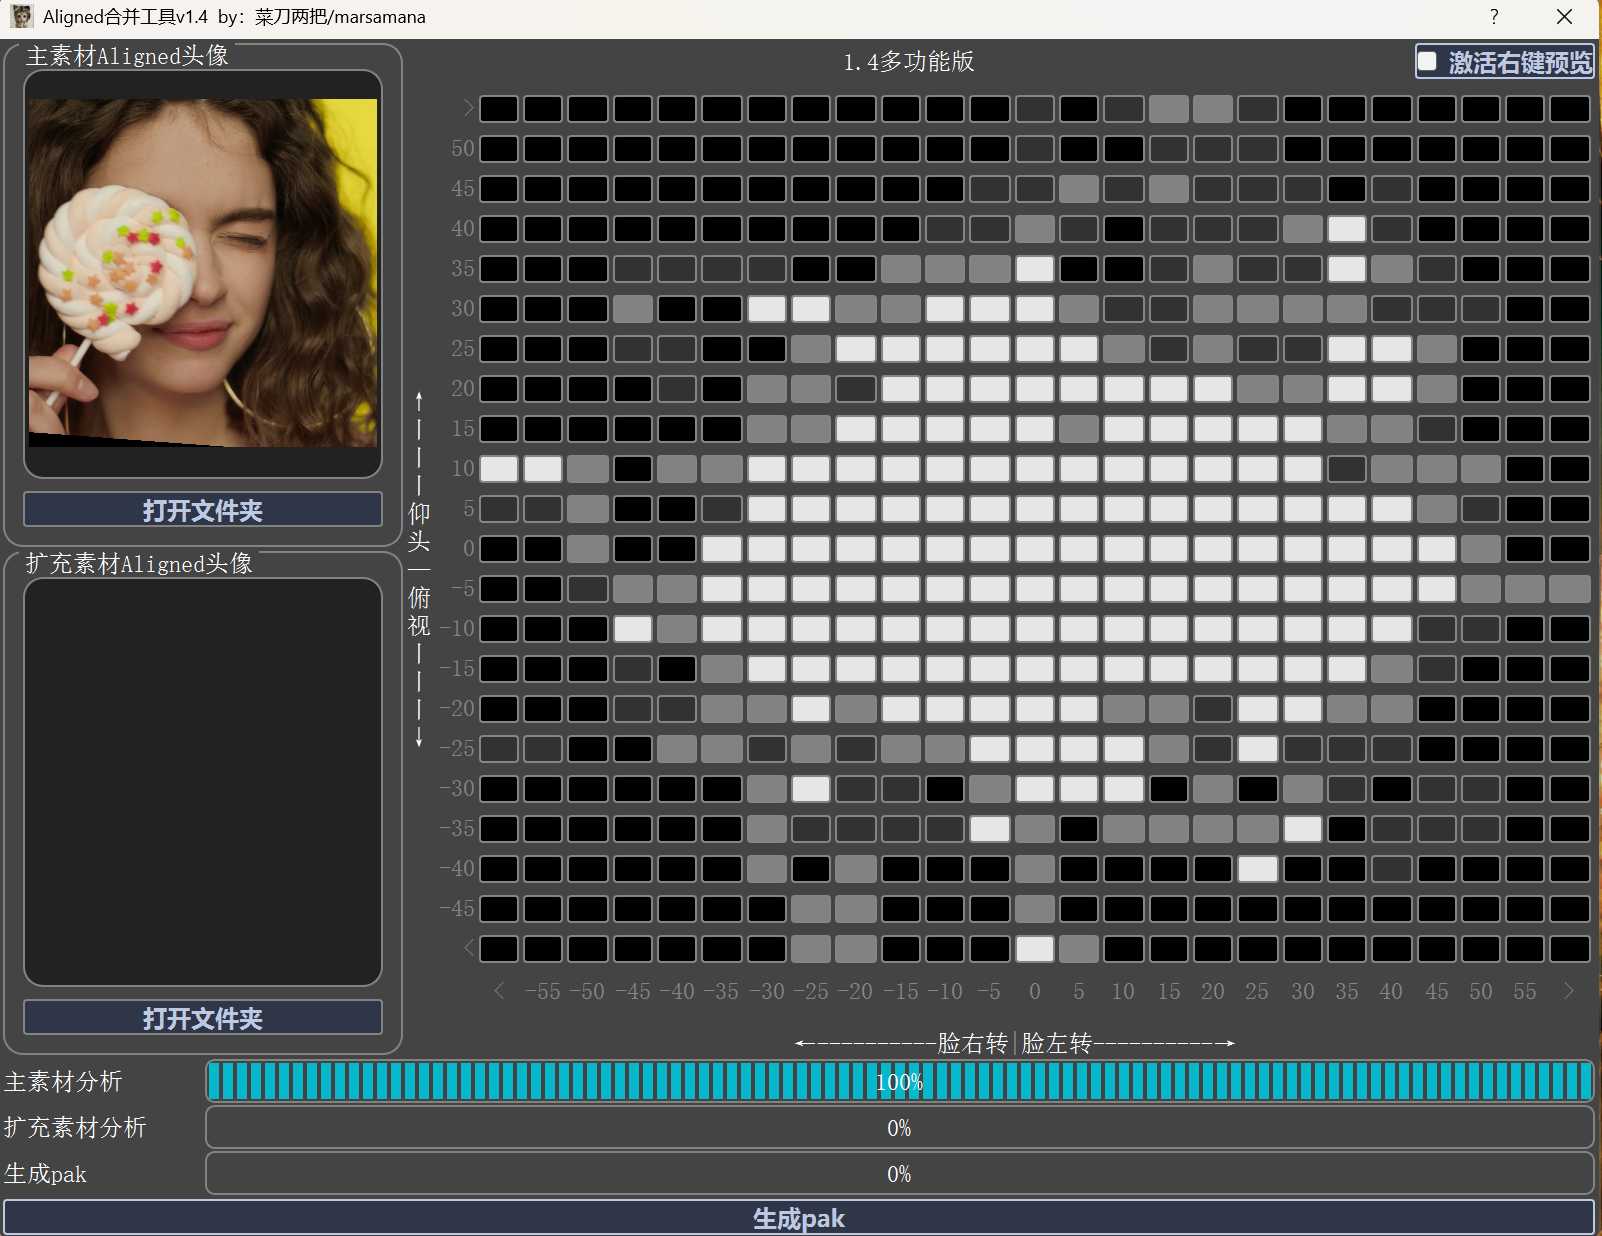
Task: Select grid cell at row 0, column 0
Action: pyautogui.click(x=1034, y=549)
